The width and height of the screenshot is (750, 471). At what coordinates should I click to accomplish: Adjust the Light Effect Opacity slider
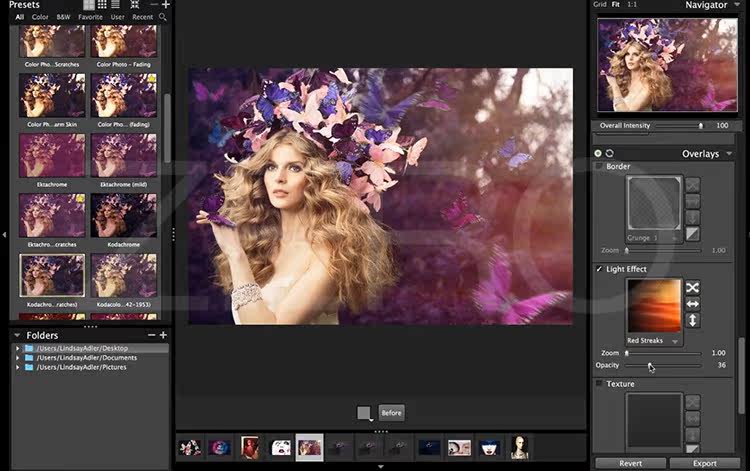coord(649,365)
